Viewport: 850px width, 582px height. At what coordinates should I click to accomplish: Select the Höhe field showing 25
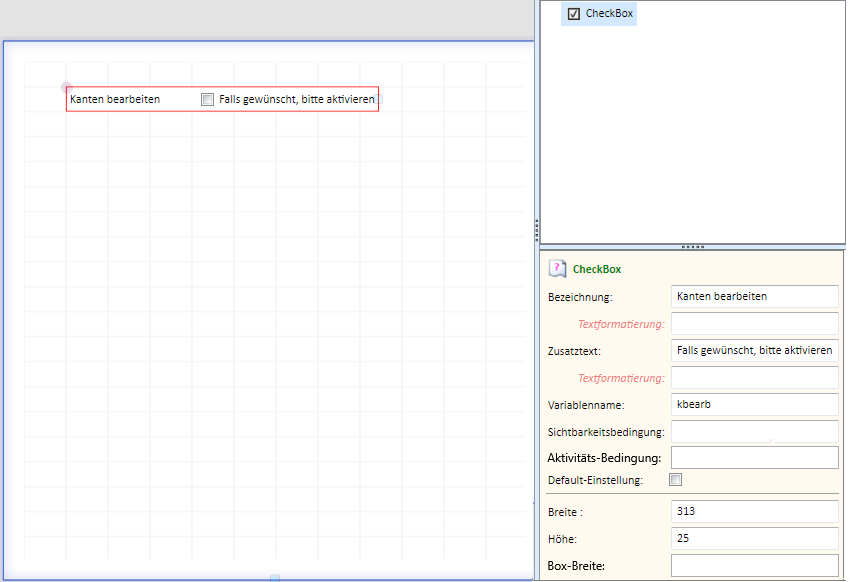click(755, 539)
